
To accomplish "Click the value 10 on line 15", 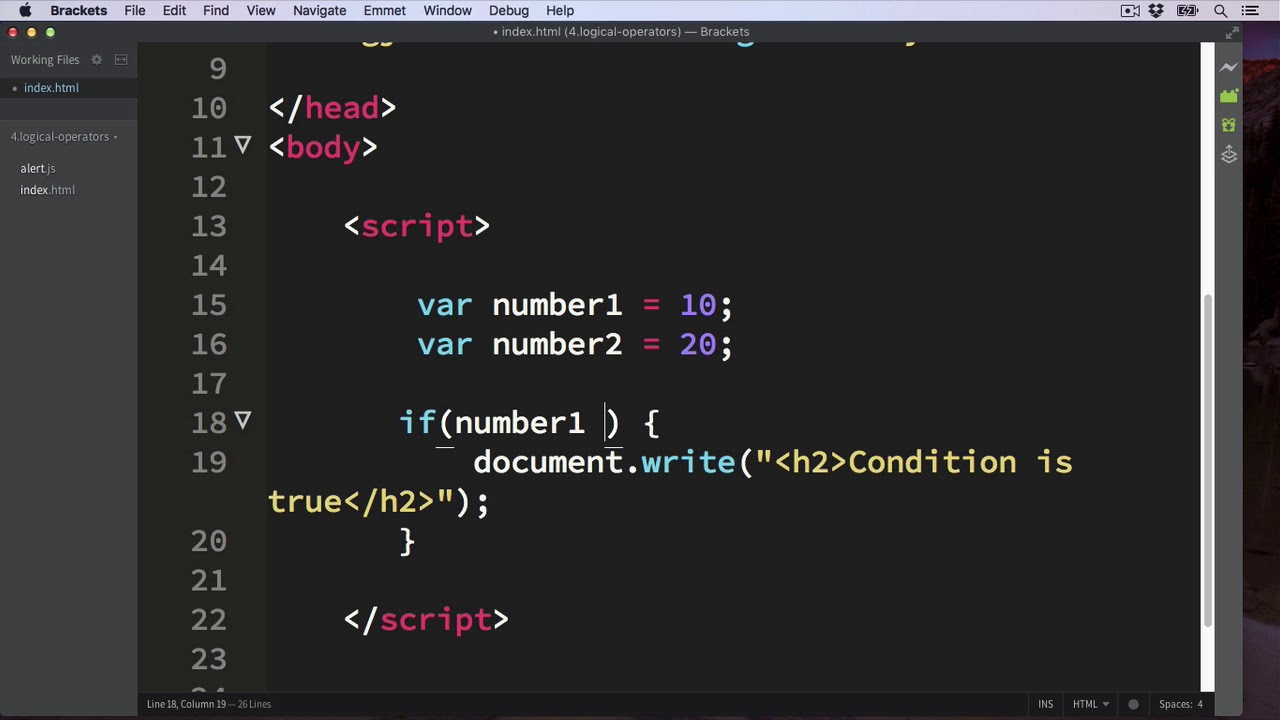I will pyautogui.click(x=698, y=305).
